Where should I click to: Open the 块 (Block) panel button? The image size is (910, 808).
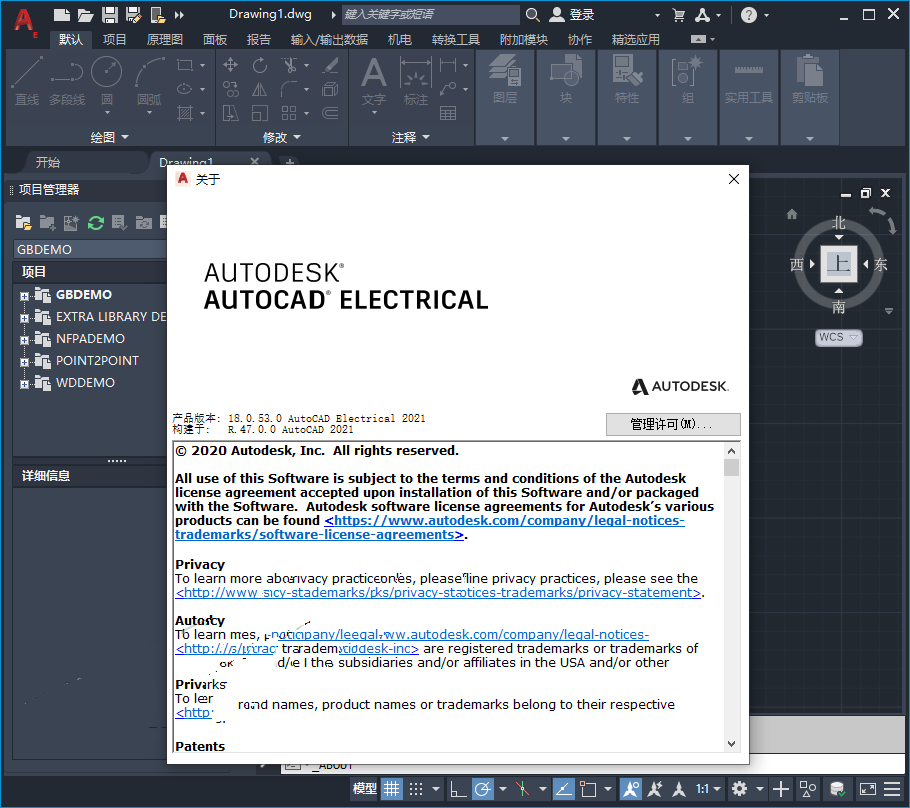[x=566, y=97]
